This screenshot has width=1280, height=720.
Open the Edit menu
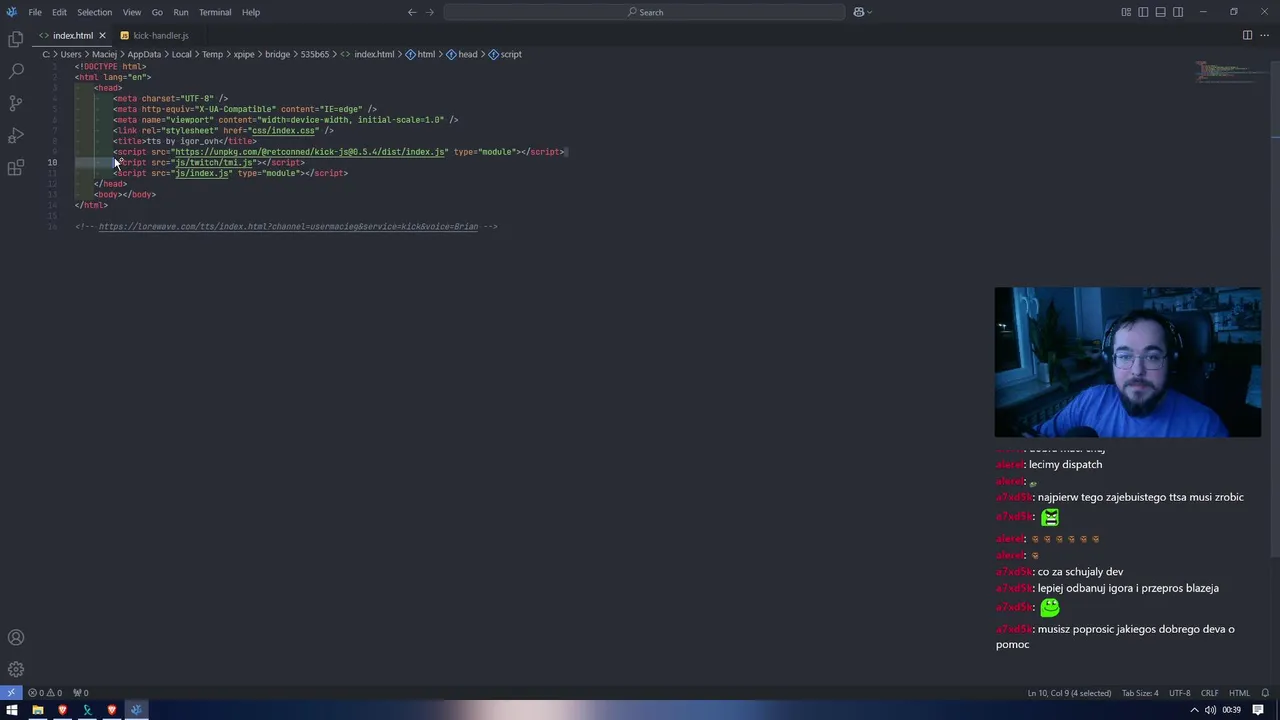(x=59, y=12)
